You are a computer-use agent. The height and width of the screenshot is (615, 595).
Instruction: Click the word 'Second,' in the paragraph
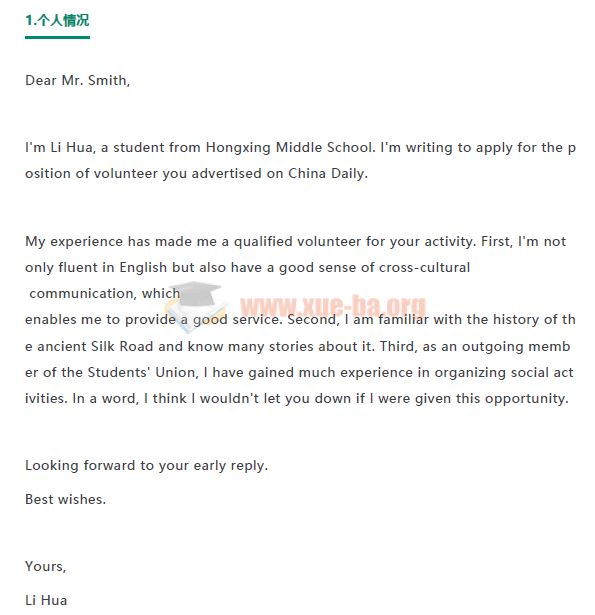point(313,319)
